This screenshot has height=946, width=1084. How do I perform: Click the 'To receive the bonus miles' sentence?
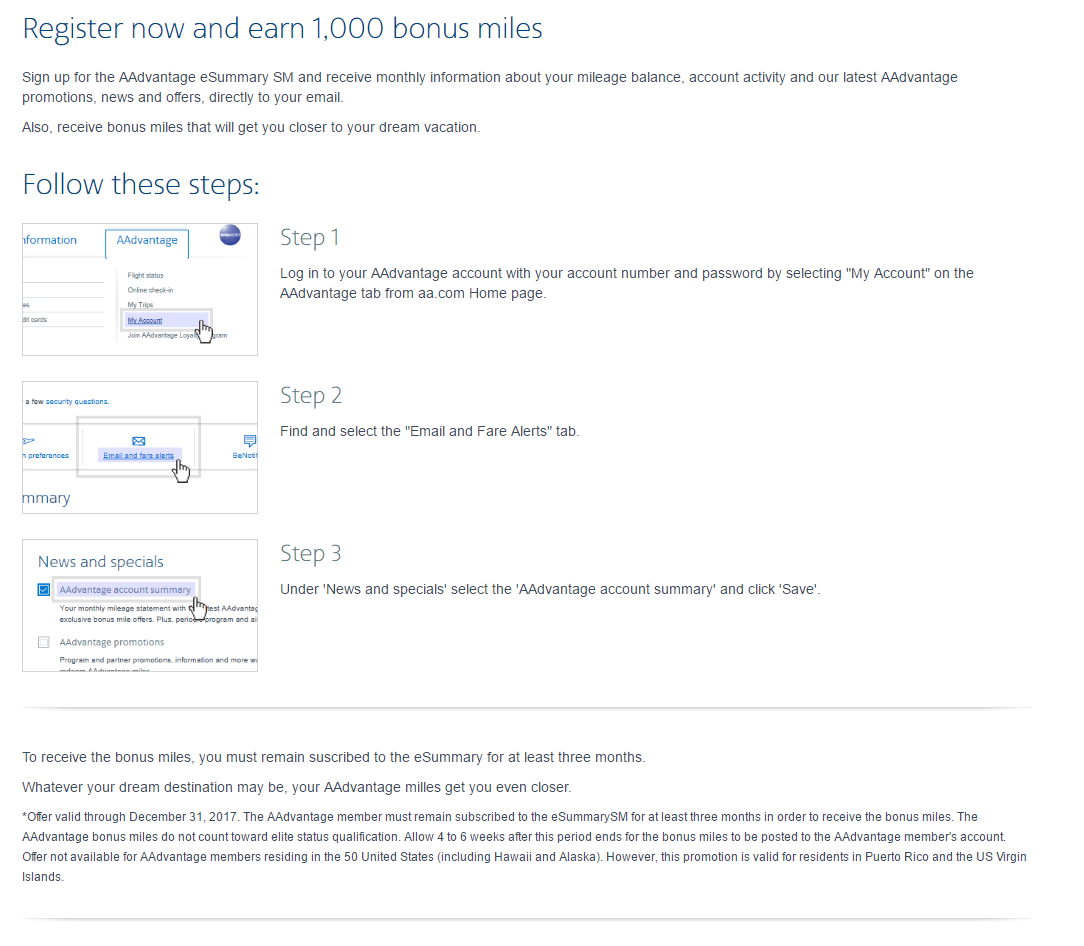[333, 757]
